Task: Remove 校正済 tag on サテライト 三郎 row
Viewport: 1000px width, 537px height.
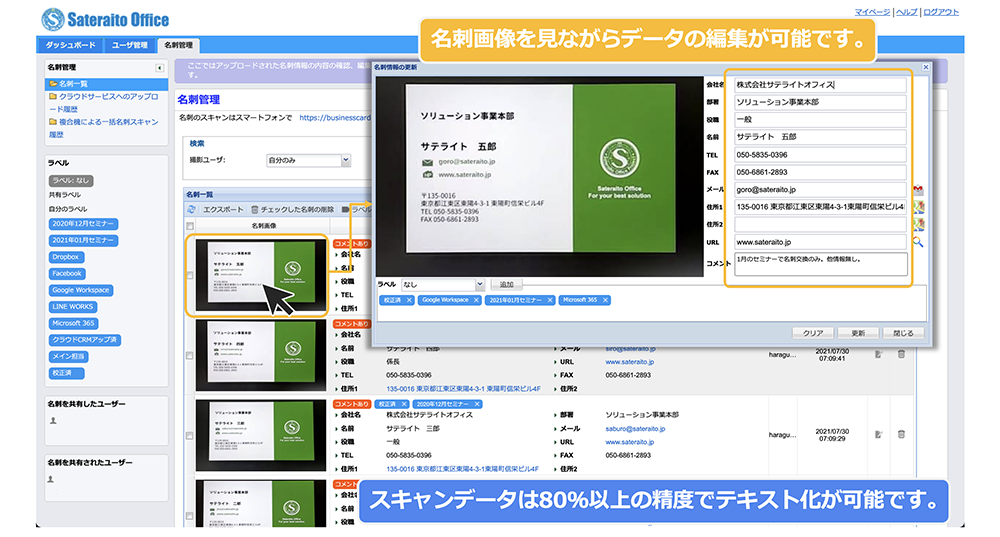Action: click(x=404, y=404)
